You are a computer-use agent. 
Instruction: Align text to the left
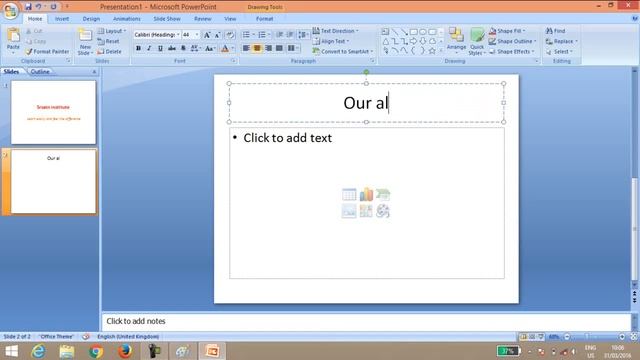point(246,48)
